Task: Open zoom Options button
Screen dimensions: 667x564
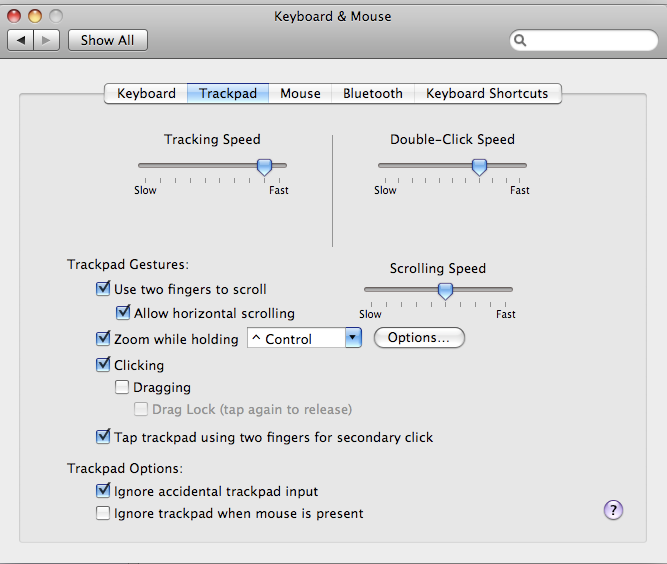Action: [x=419, y=338]
